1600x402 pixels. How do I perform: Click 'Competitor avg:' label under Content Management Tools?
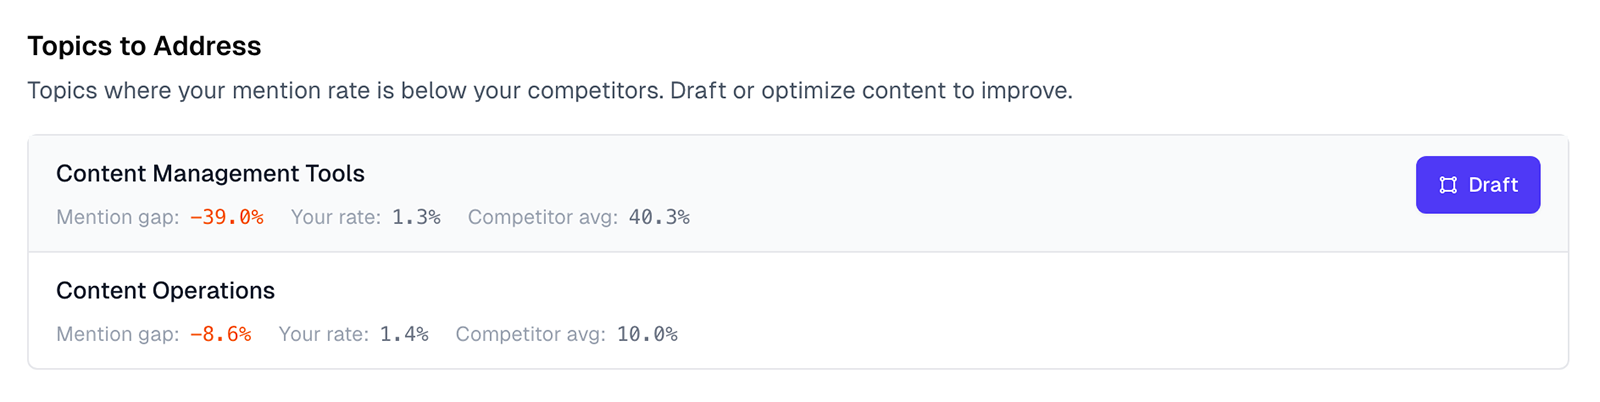pos(543,218)
